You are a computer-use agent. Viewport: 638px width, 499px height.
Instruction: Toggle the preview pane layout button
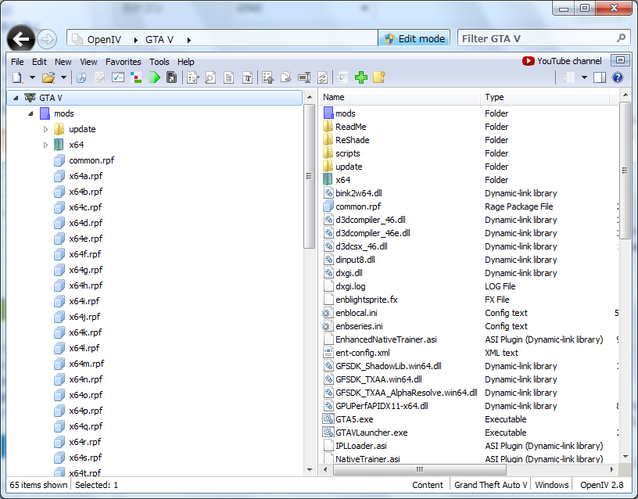(599, 77)
